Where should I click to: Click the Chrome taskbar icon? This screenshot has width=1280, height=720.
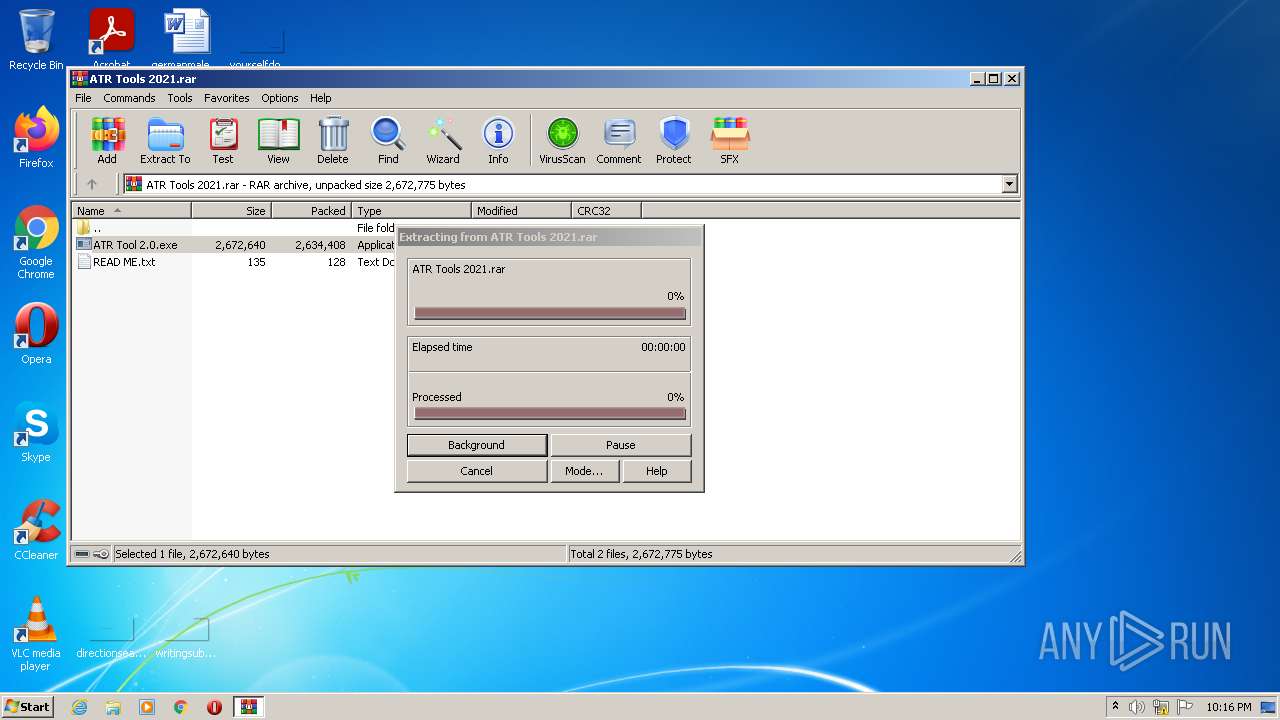click(x=181, y=707)
